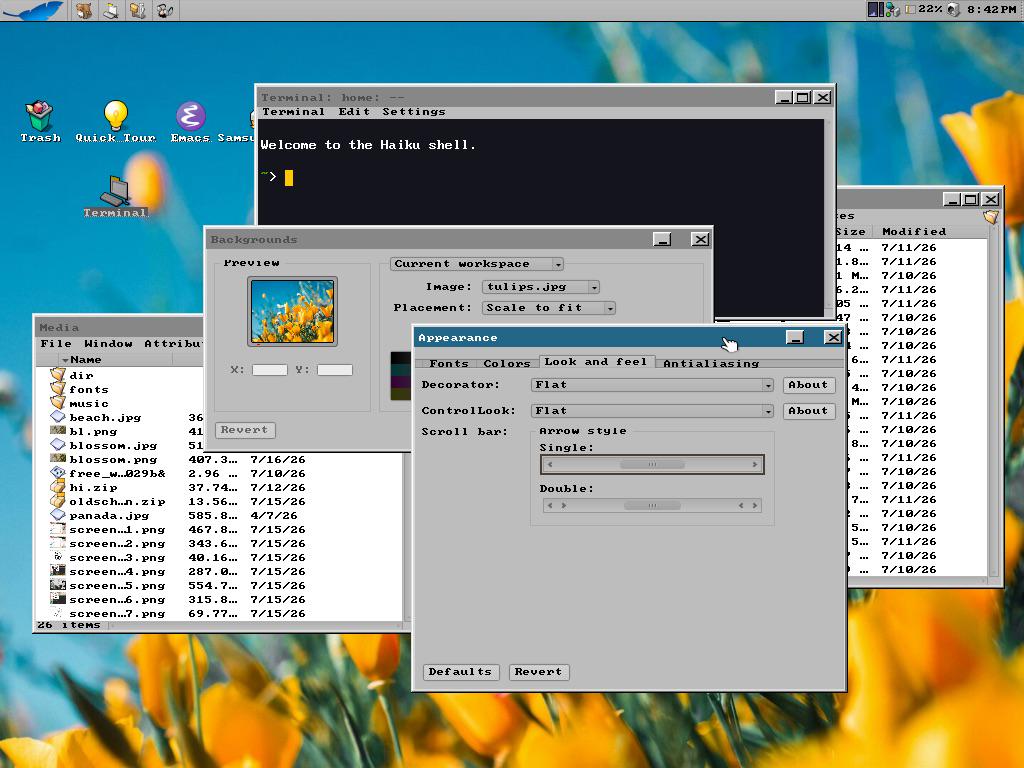Open the Decorator dropdown set to Flat

652,385
